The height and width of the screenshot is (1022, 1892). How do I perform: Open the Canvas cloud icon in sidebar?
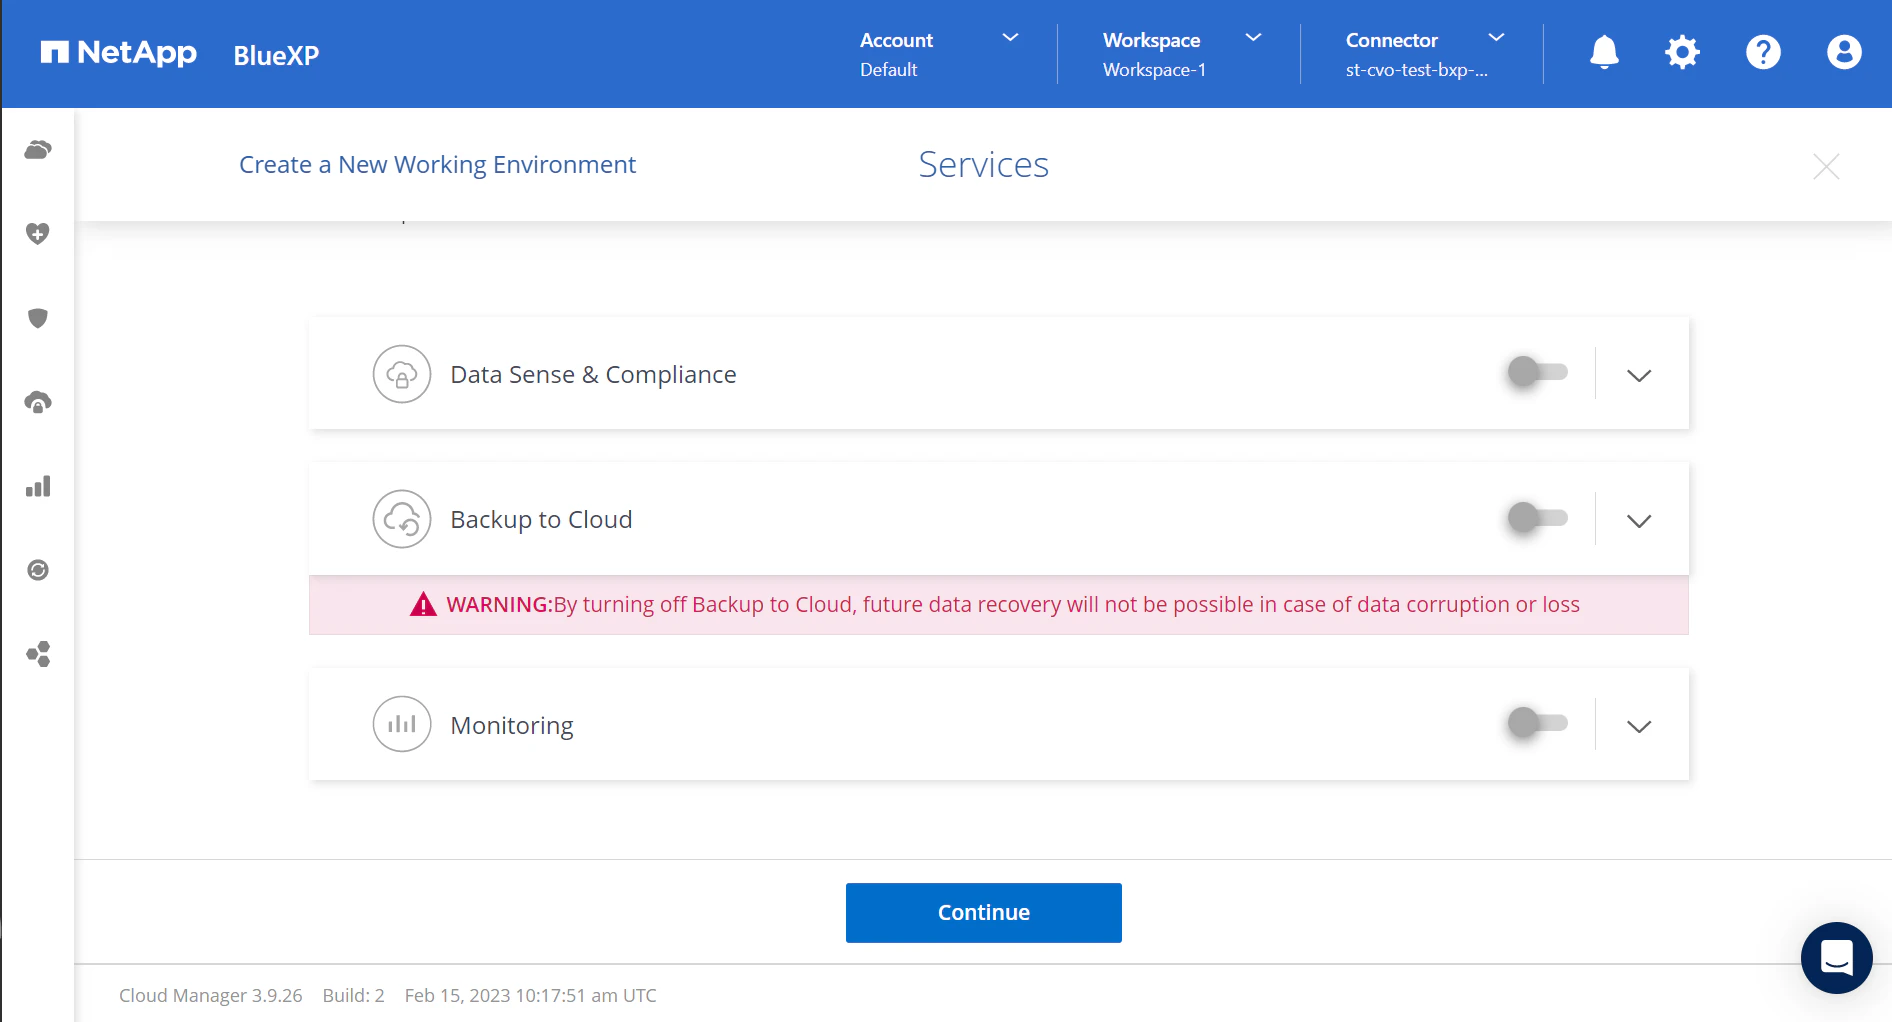[38, 150]
